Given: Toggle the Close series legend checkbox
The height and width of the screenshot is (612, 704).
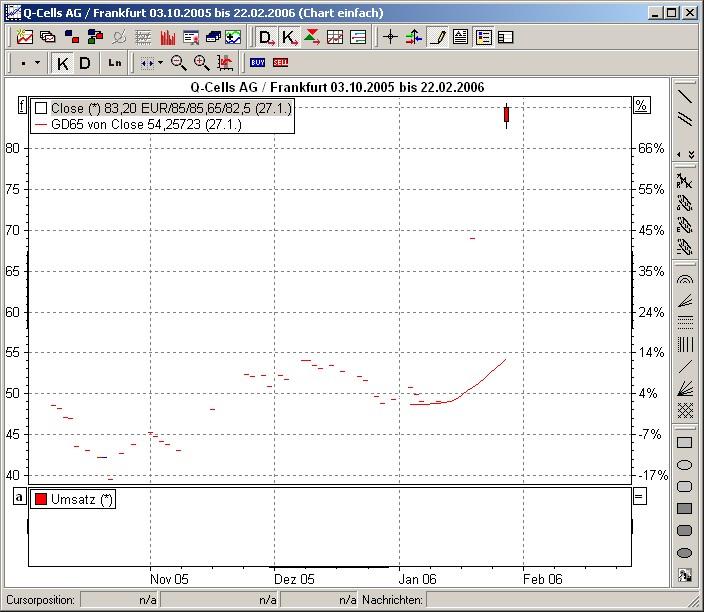Looking at the screenshot, I should point(41,108).
